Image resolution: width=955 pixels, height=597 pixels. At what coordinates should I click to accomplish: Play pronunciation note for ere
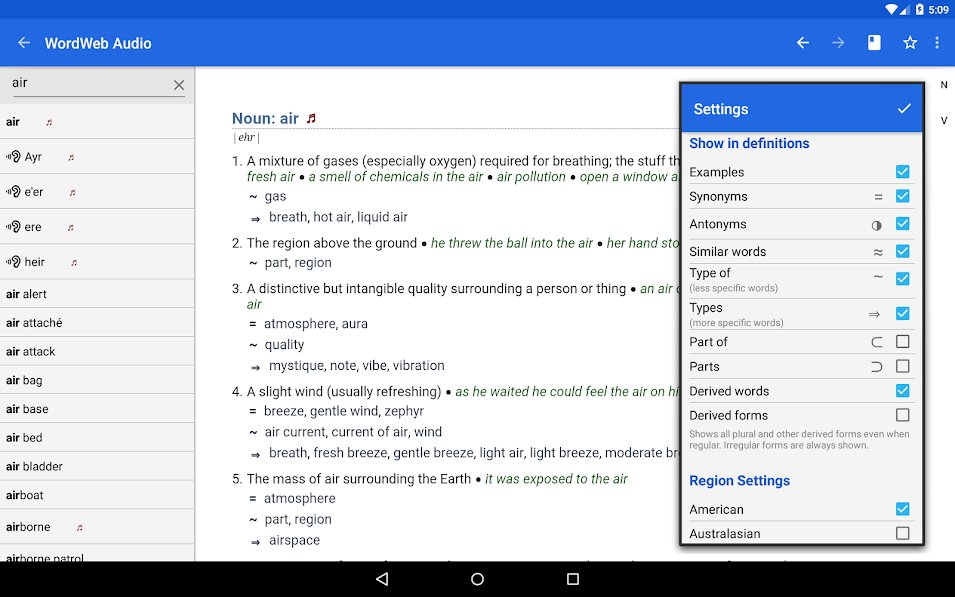tap(71, 228)
